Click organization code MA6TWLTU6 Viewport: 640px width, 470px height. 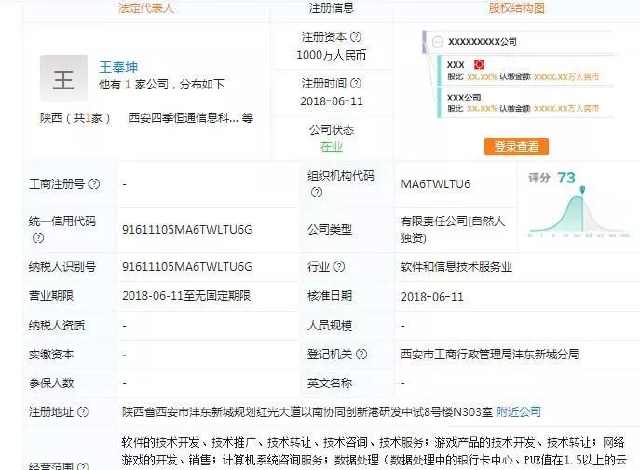tap(436, 184)
